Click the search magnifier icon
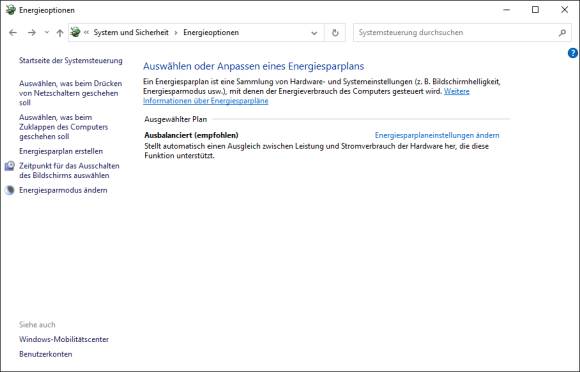This screenshot has height=372, width=580. pos(562,33)
